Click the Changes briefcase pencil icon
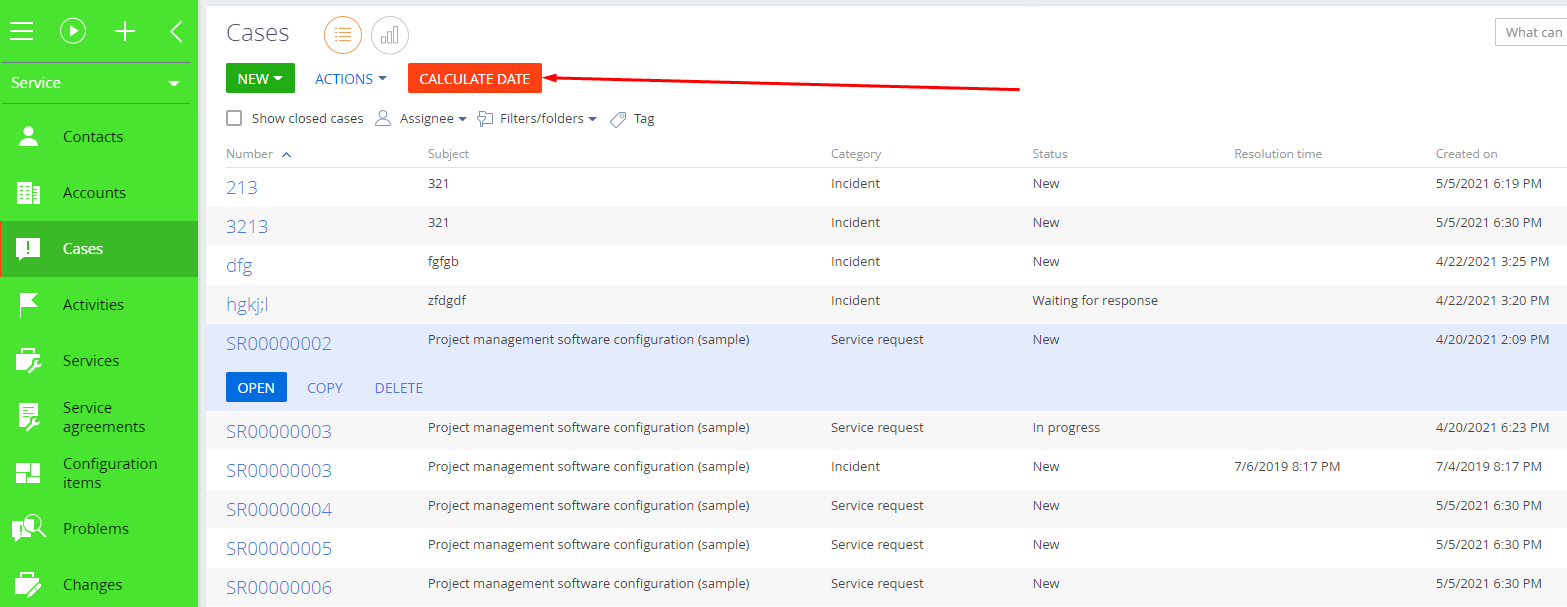The height and width of the screenshot is (607, 1567). click(28, 585)
